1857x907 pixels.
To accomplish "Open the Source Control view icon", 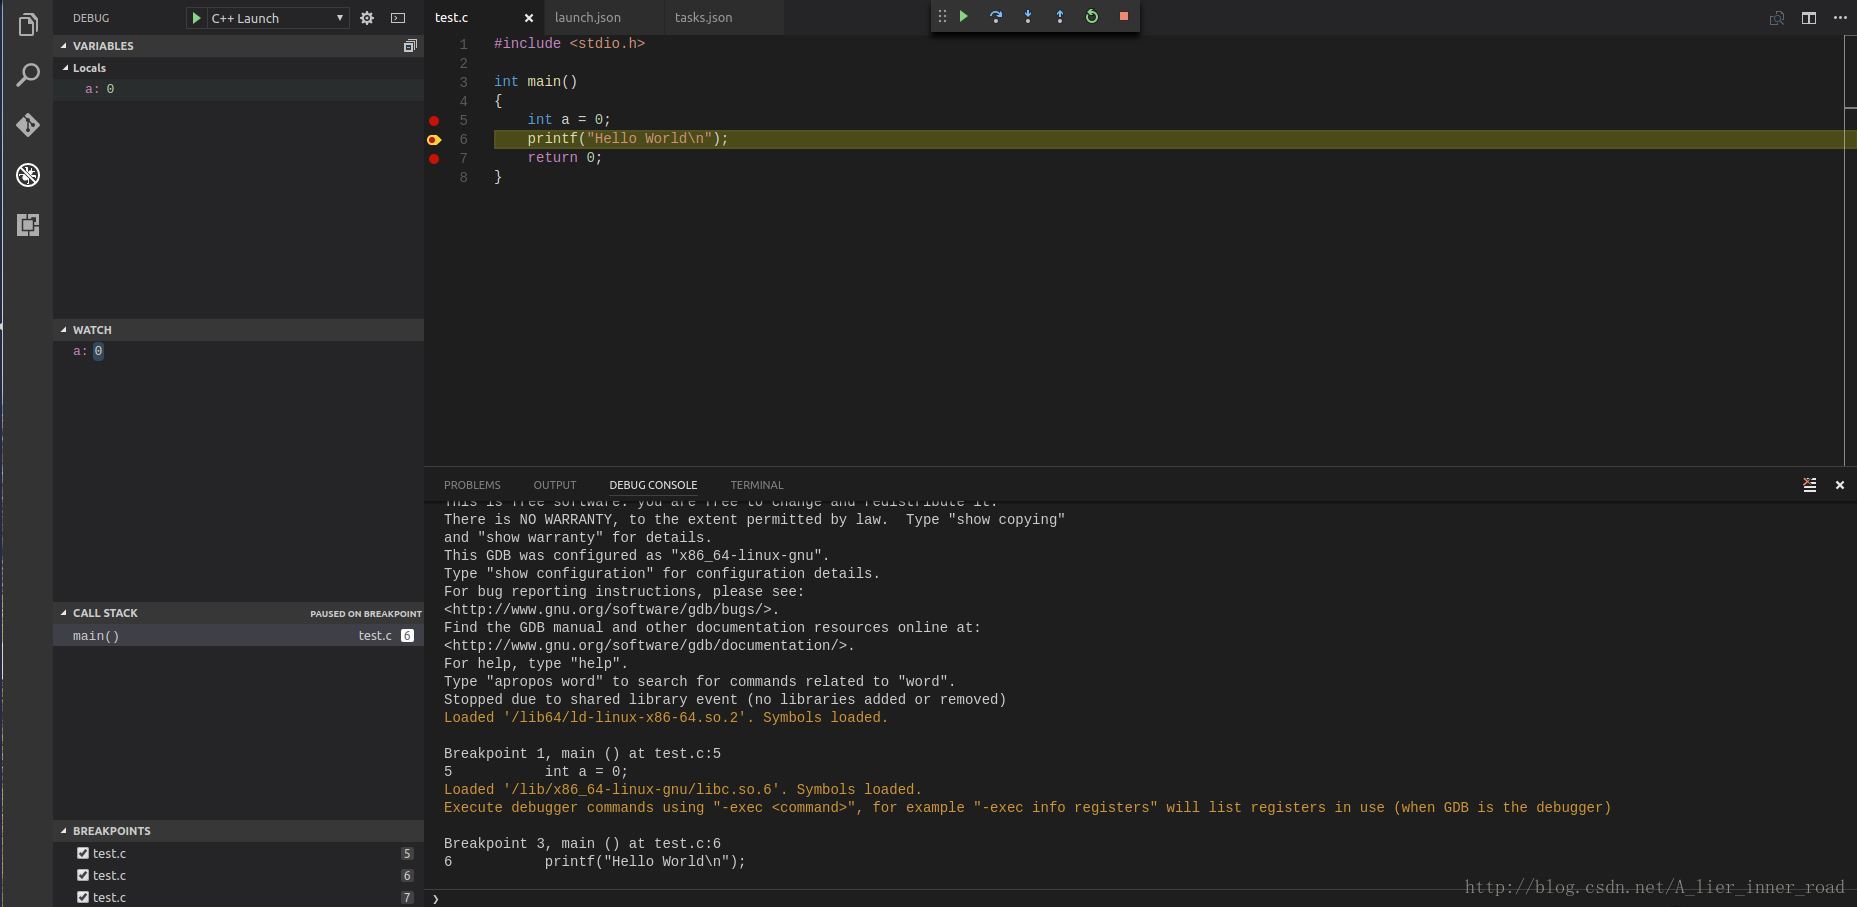I will pos(28,125).
